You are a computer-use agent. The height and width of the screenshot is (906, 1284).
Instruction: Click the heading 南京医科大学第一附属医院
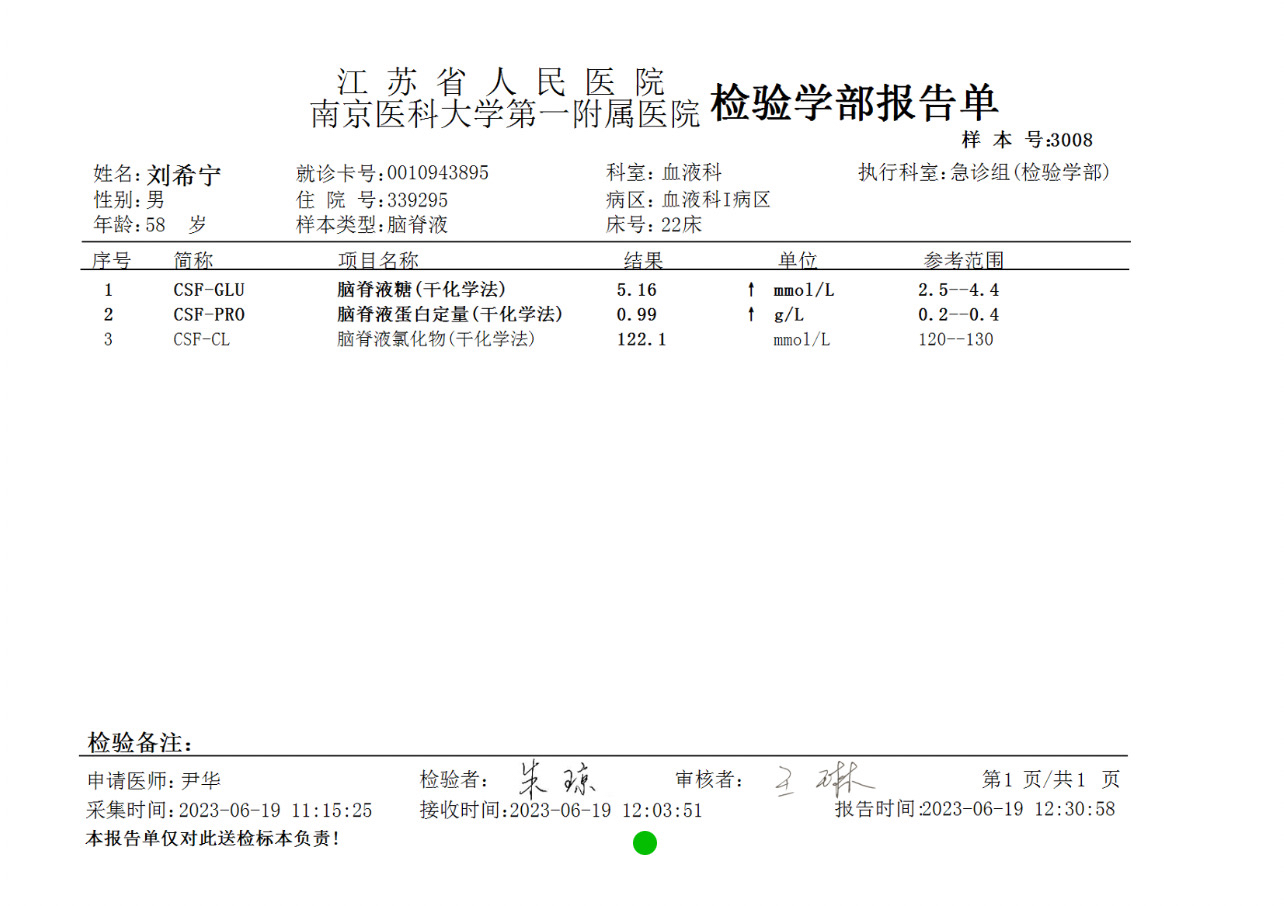tap(505, 114)
